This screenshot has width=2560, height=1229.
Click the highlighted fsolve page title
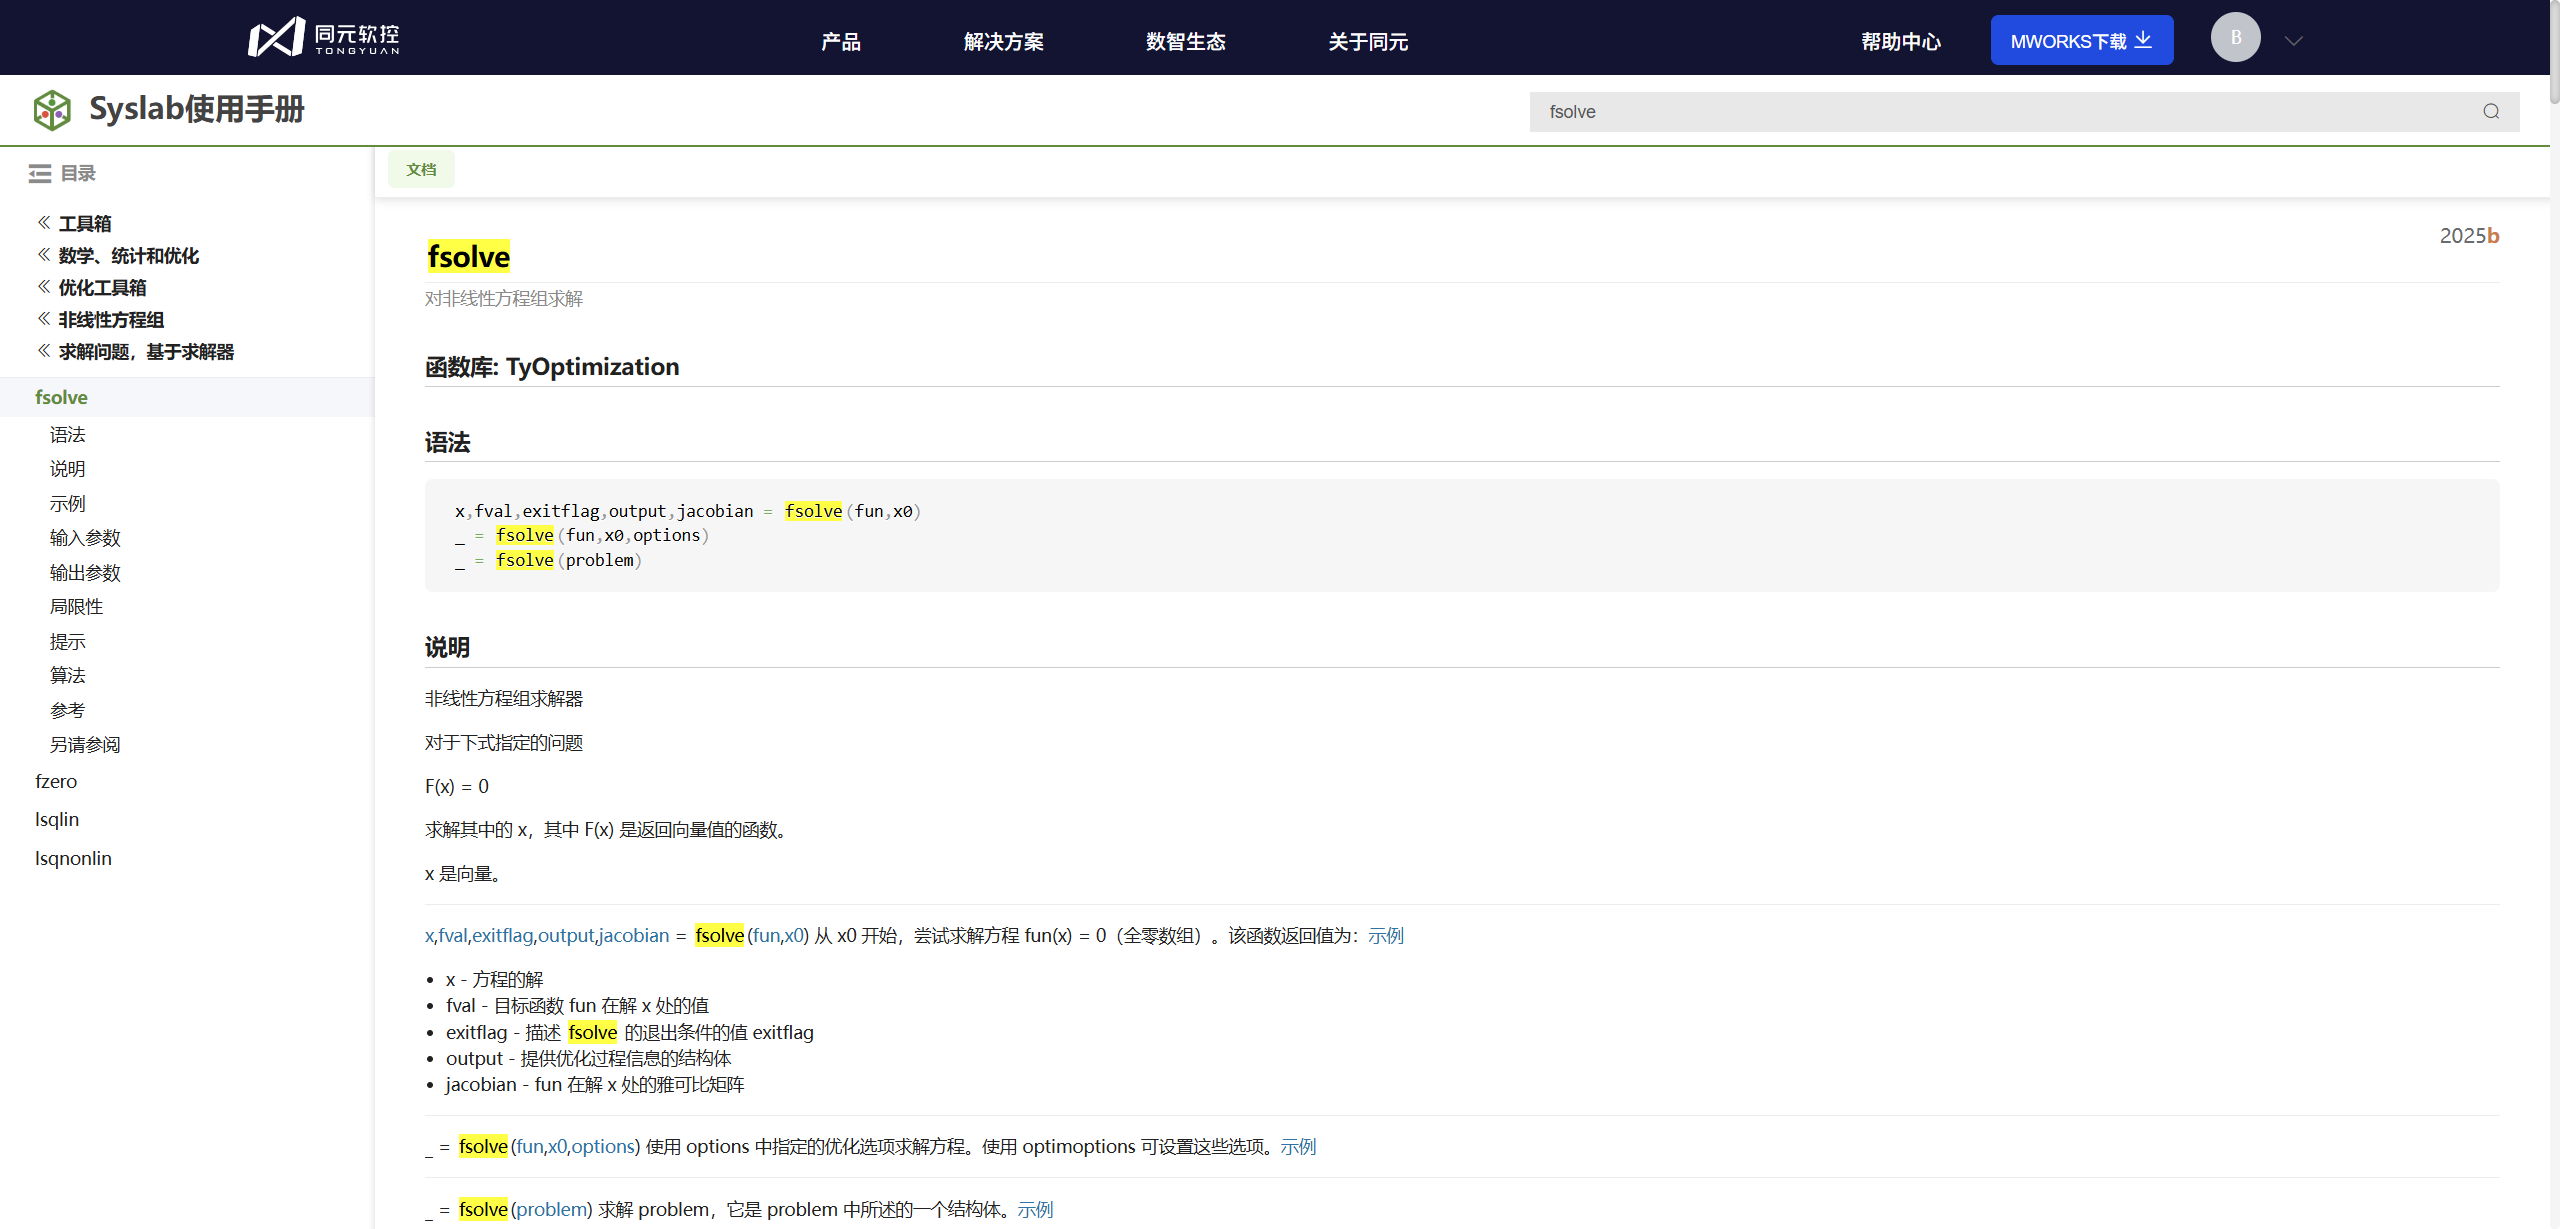coord(468,257)
